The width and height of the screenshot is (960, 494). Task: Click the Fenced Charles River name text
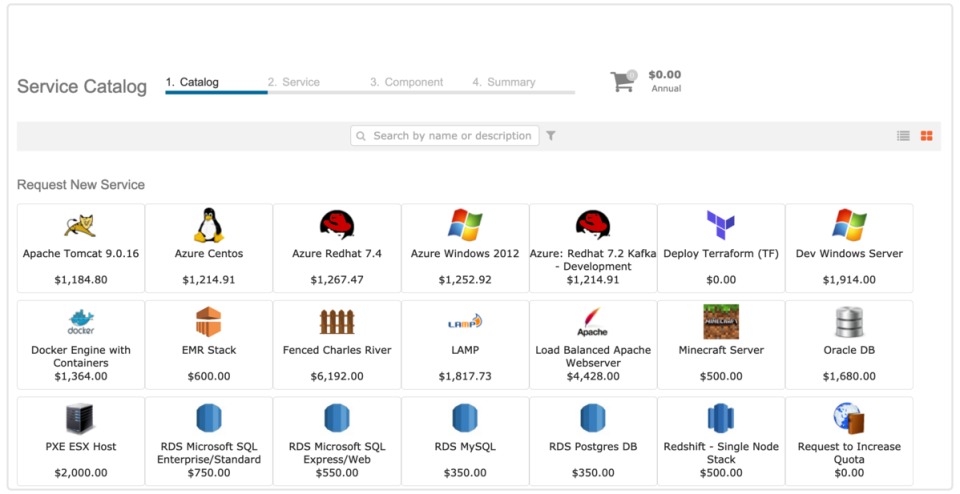[x=337, y=350]
